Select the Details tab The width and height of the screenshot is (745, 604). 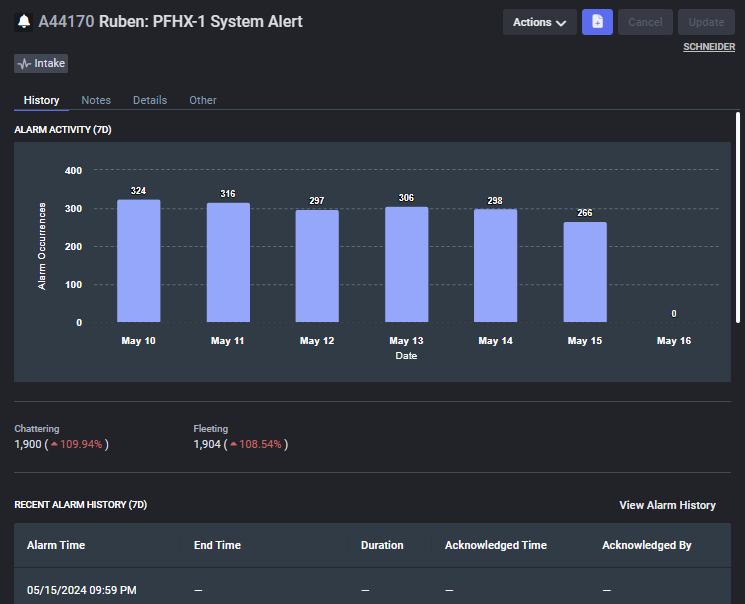pyautogui.click(x=150, y=100)
